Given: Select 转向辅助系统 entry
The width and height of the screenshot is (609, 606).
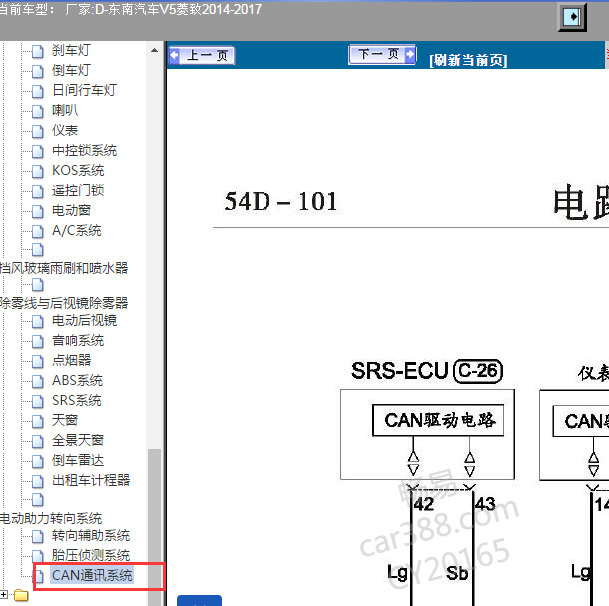Looking at the screenshot, I should 91,535.
